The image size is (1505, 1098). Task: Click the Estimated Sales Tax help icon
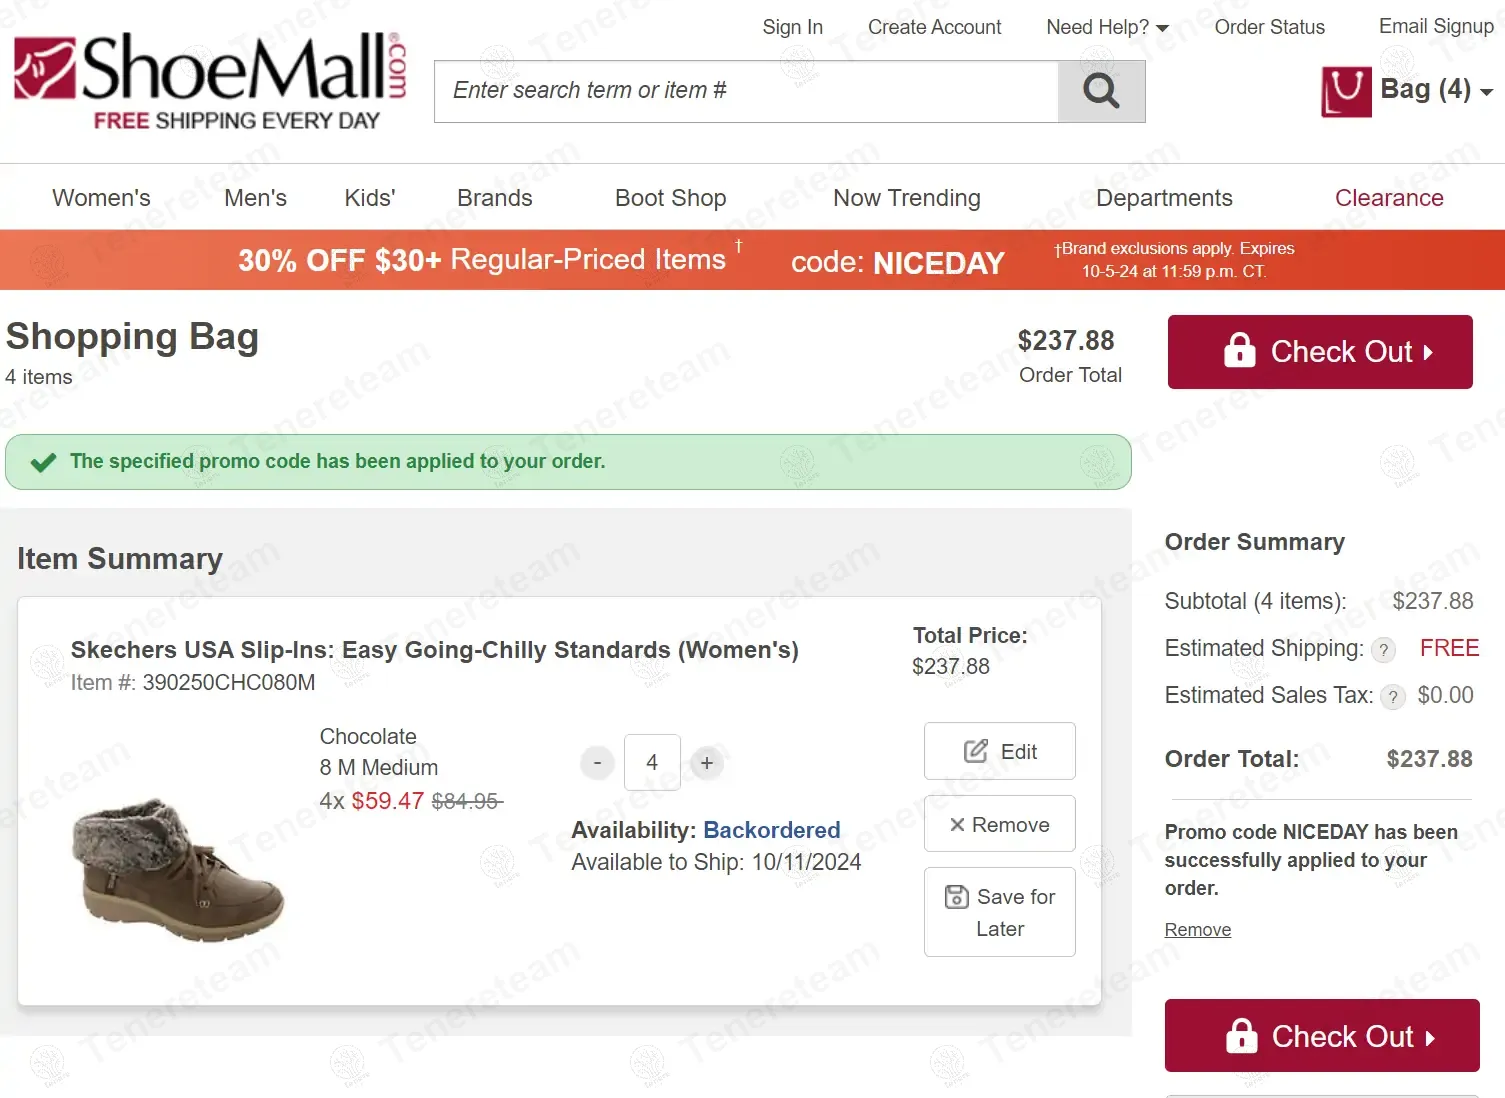[1393, 697]
